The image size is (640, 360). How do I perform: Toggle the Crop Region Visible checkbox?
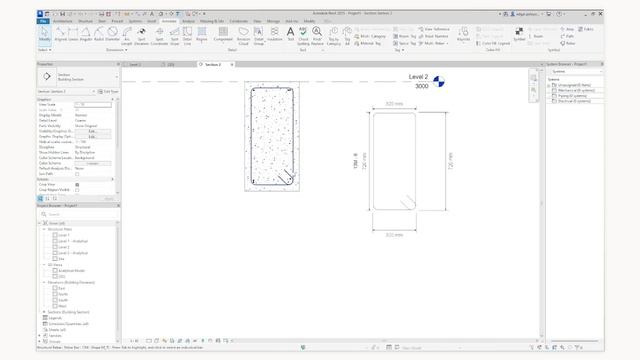click(x=77, y=190)
